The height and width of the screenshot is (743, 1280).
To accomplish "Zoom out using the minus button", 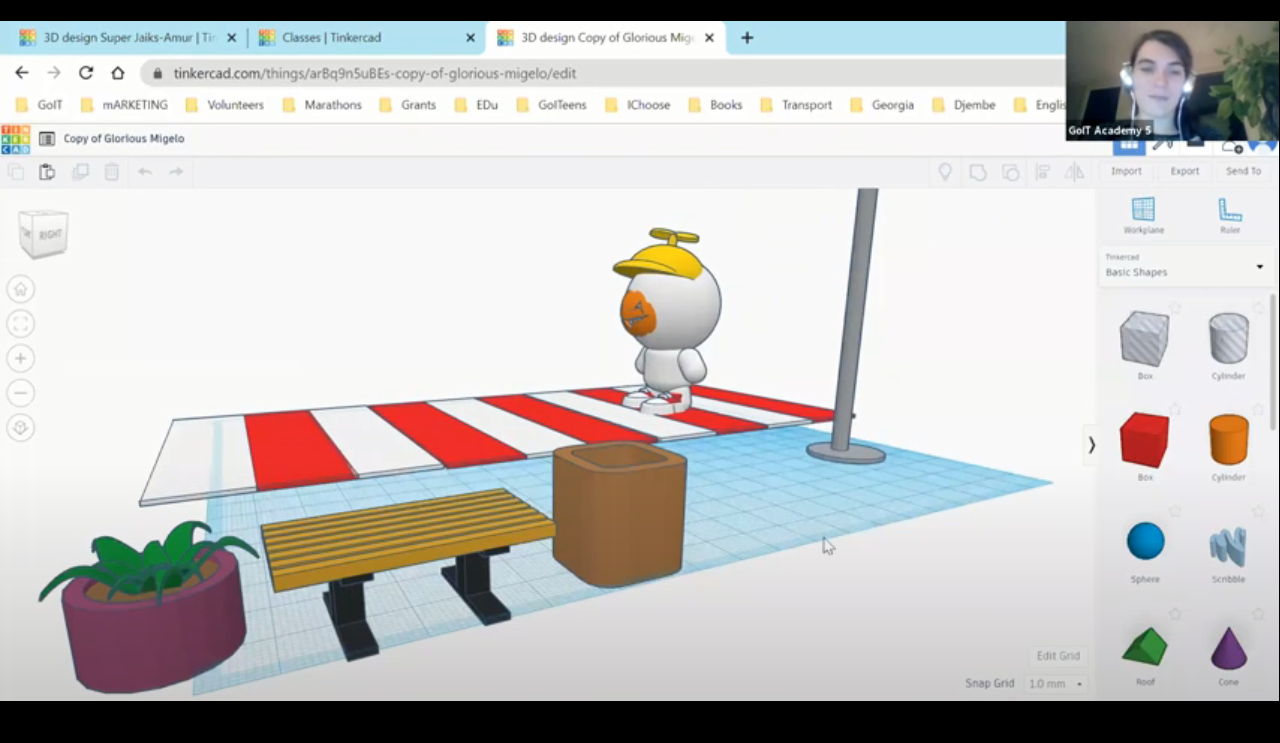I will pyautogui.click(x=21, y=392).
